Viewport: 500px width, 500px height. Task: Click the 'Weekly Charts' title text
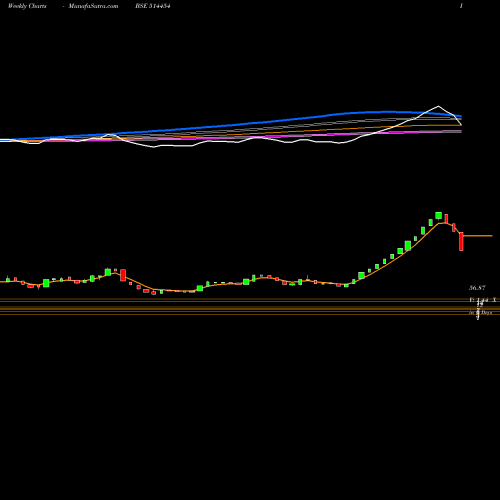tap(27, 6)
